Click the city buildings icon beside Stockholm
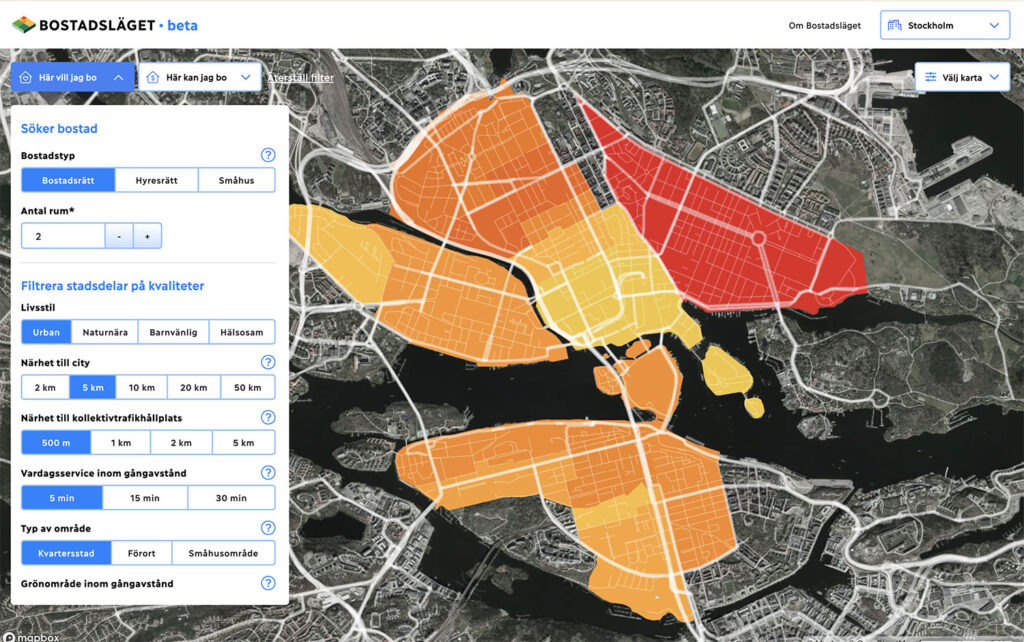 [x=895, y=25]
